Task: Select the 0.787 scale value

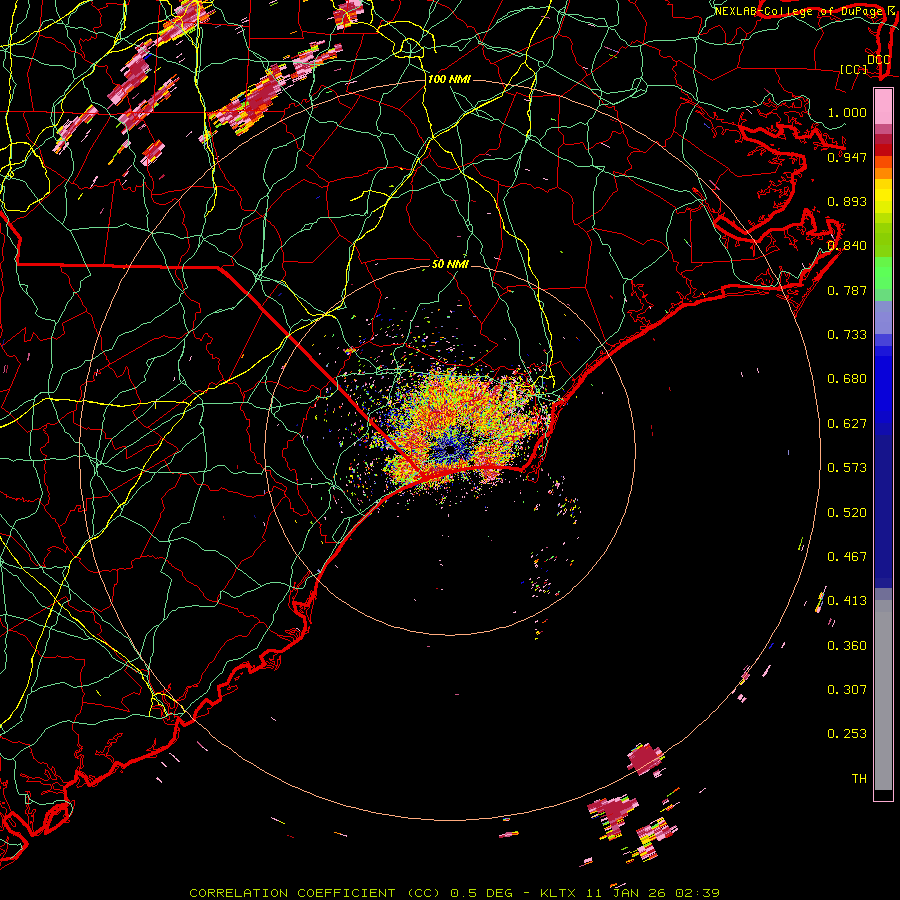Action: 847,290
